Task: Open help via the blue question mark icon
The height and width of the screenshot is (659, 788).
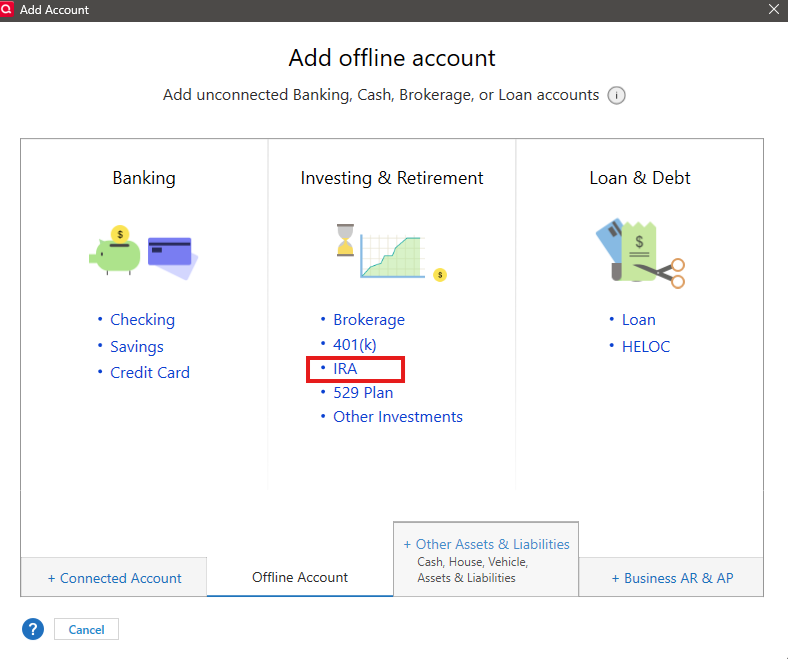Action: pyautogui.click(x=33, y=629)
